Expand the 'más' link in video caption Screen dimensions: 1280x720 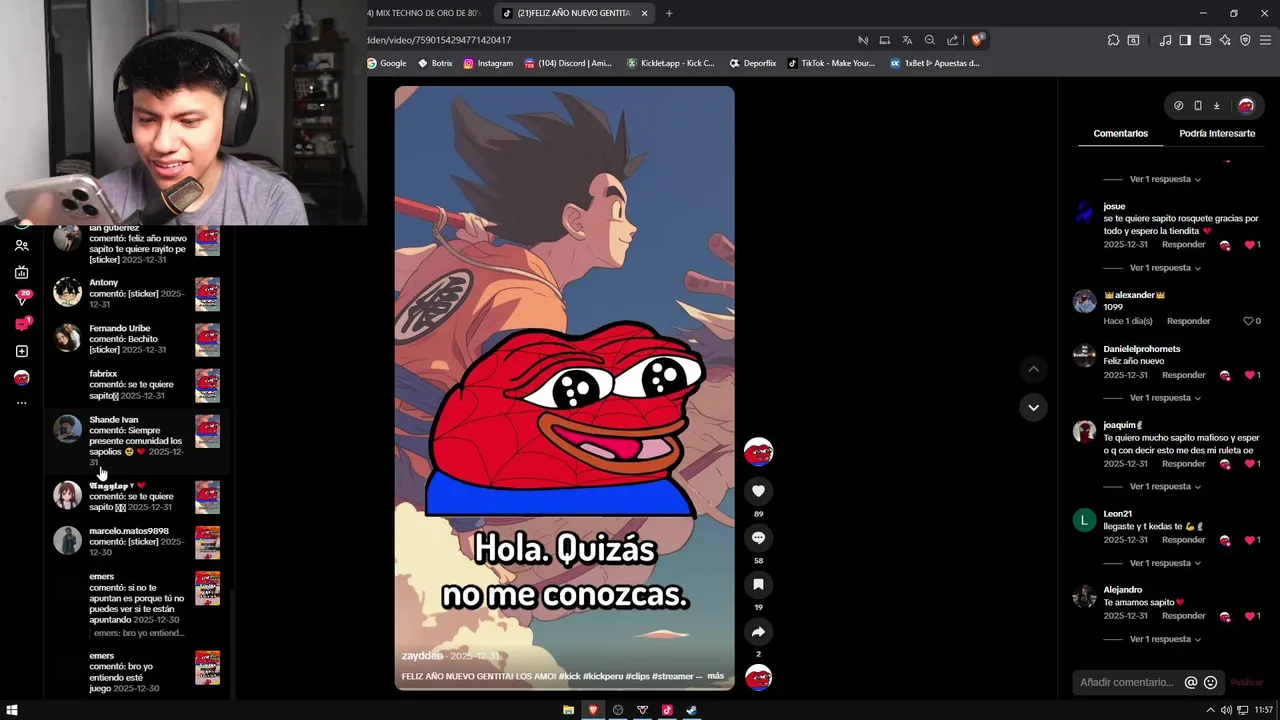(x=715, y=676)
